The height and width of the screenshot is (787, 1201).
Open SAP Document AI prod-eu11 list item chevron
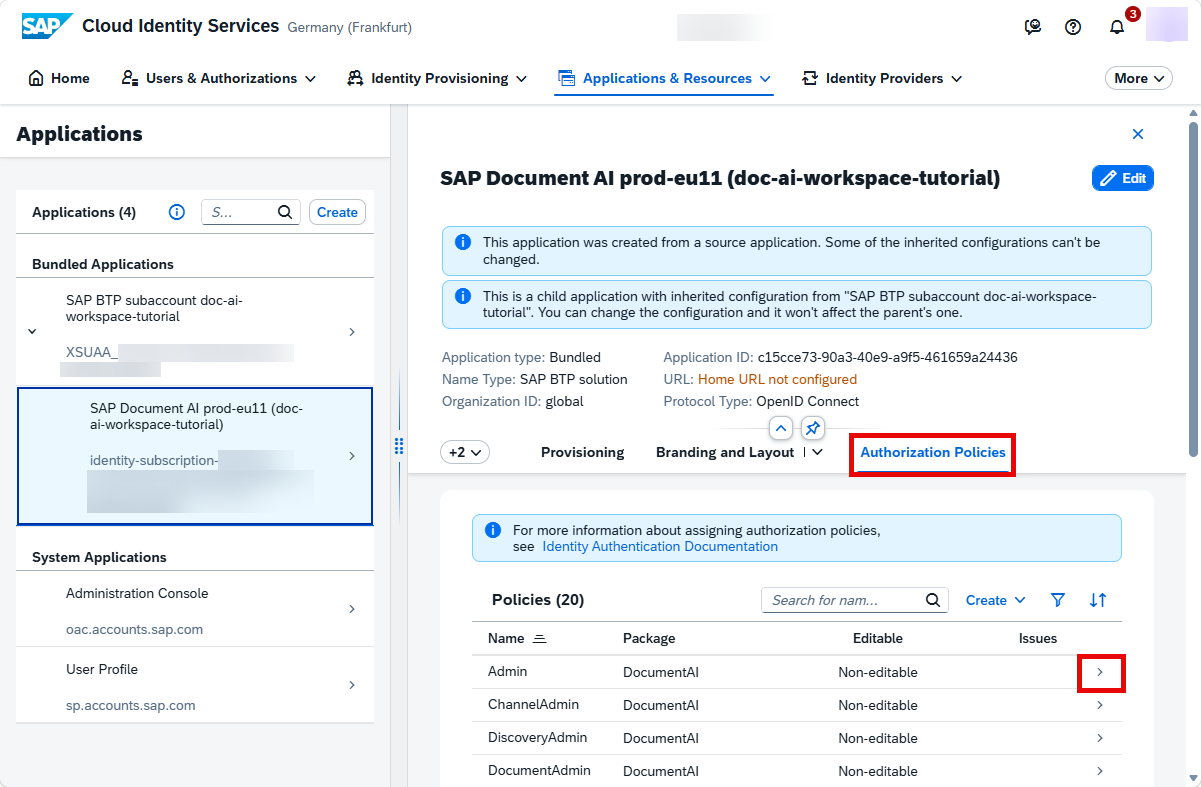coord(351,456)
